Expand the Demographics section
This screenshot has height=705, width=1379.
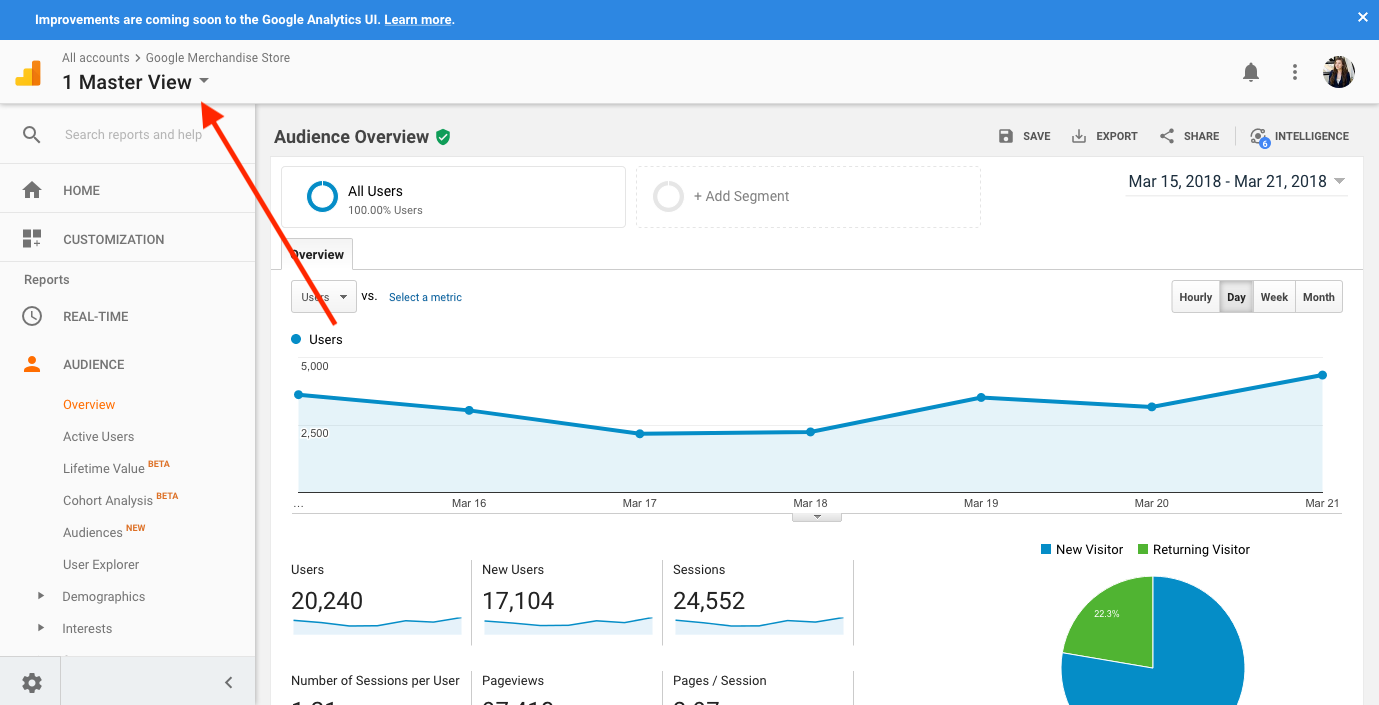[103, 597]
